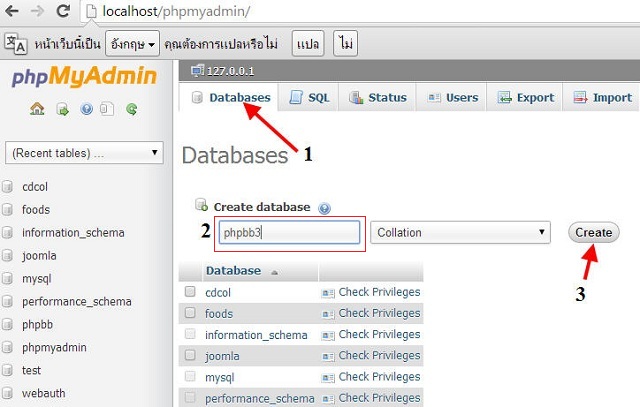Image resolution: width=640 pixels, height=407 pixels.
Task: Click the database icon next to cdcol in sidebar
Action: coord(7,187)
